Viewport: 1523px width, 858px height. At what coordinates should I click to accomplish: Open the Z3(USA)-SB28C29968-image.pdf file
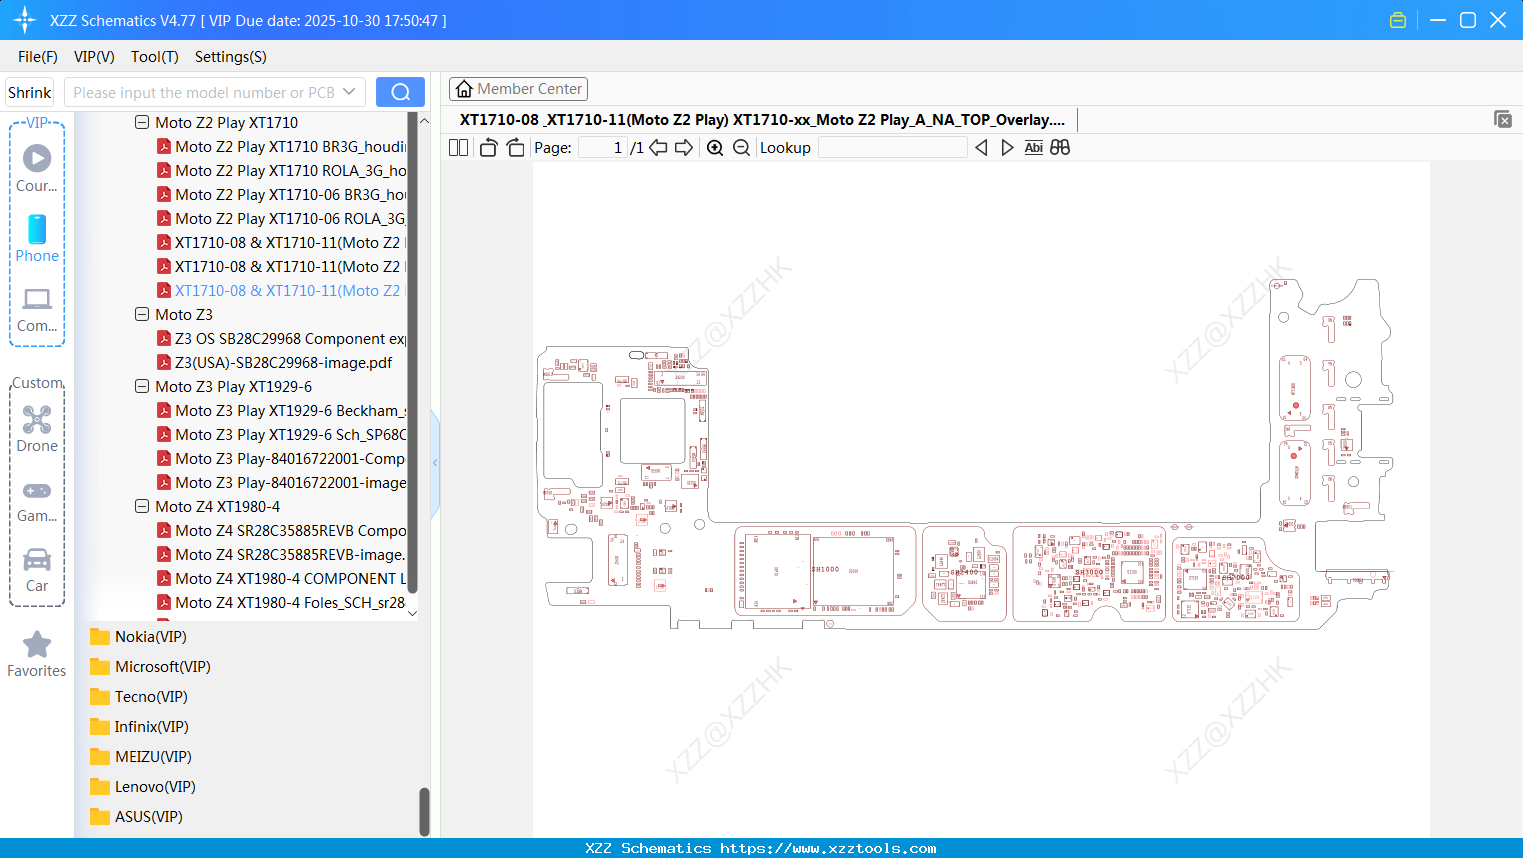click(x=283, y=363)
